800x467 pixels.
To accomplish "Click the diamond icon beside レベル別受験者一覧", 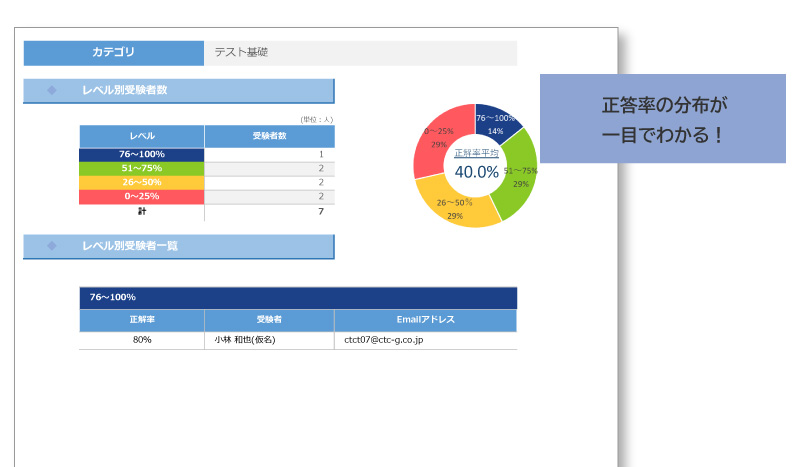I will click(x=52, y=246).
